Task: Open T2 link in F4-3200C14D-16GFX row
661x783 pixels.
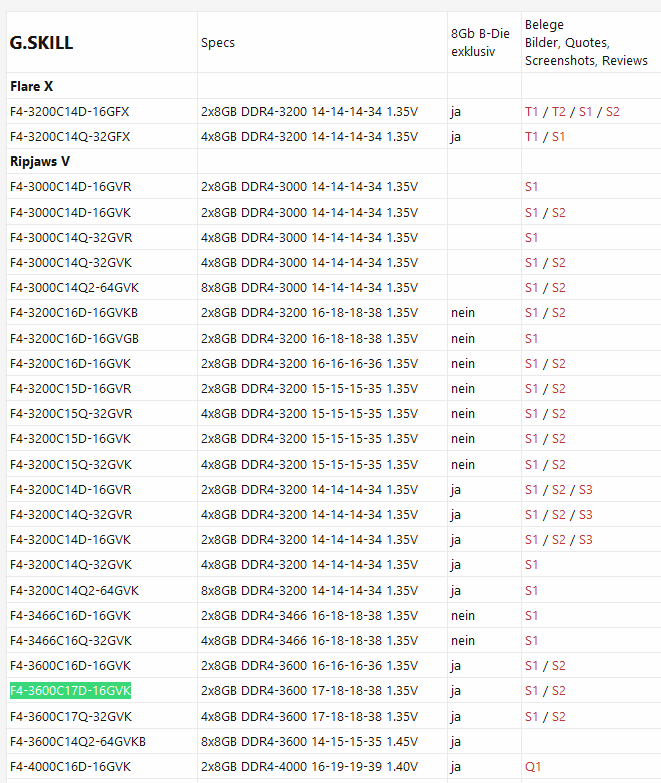Action: pos(558,111)
